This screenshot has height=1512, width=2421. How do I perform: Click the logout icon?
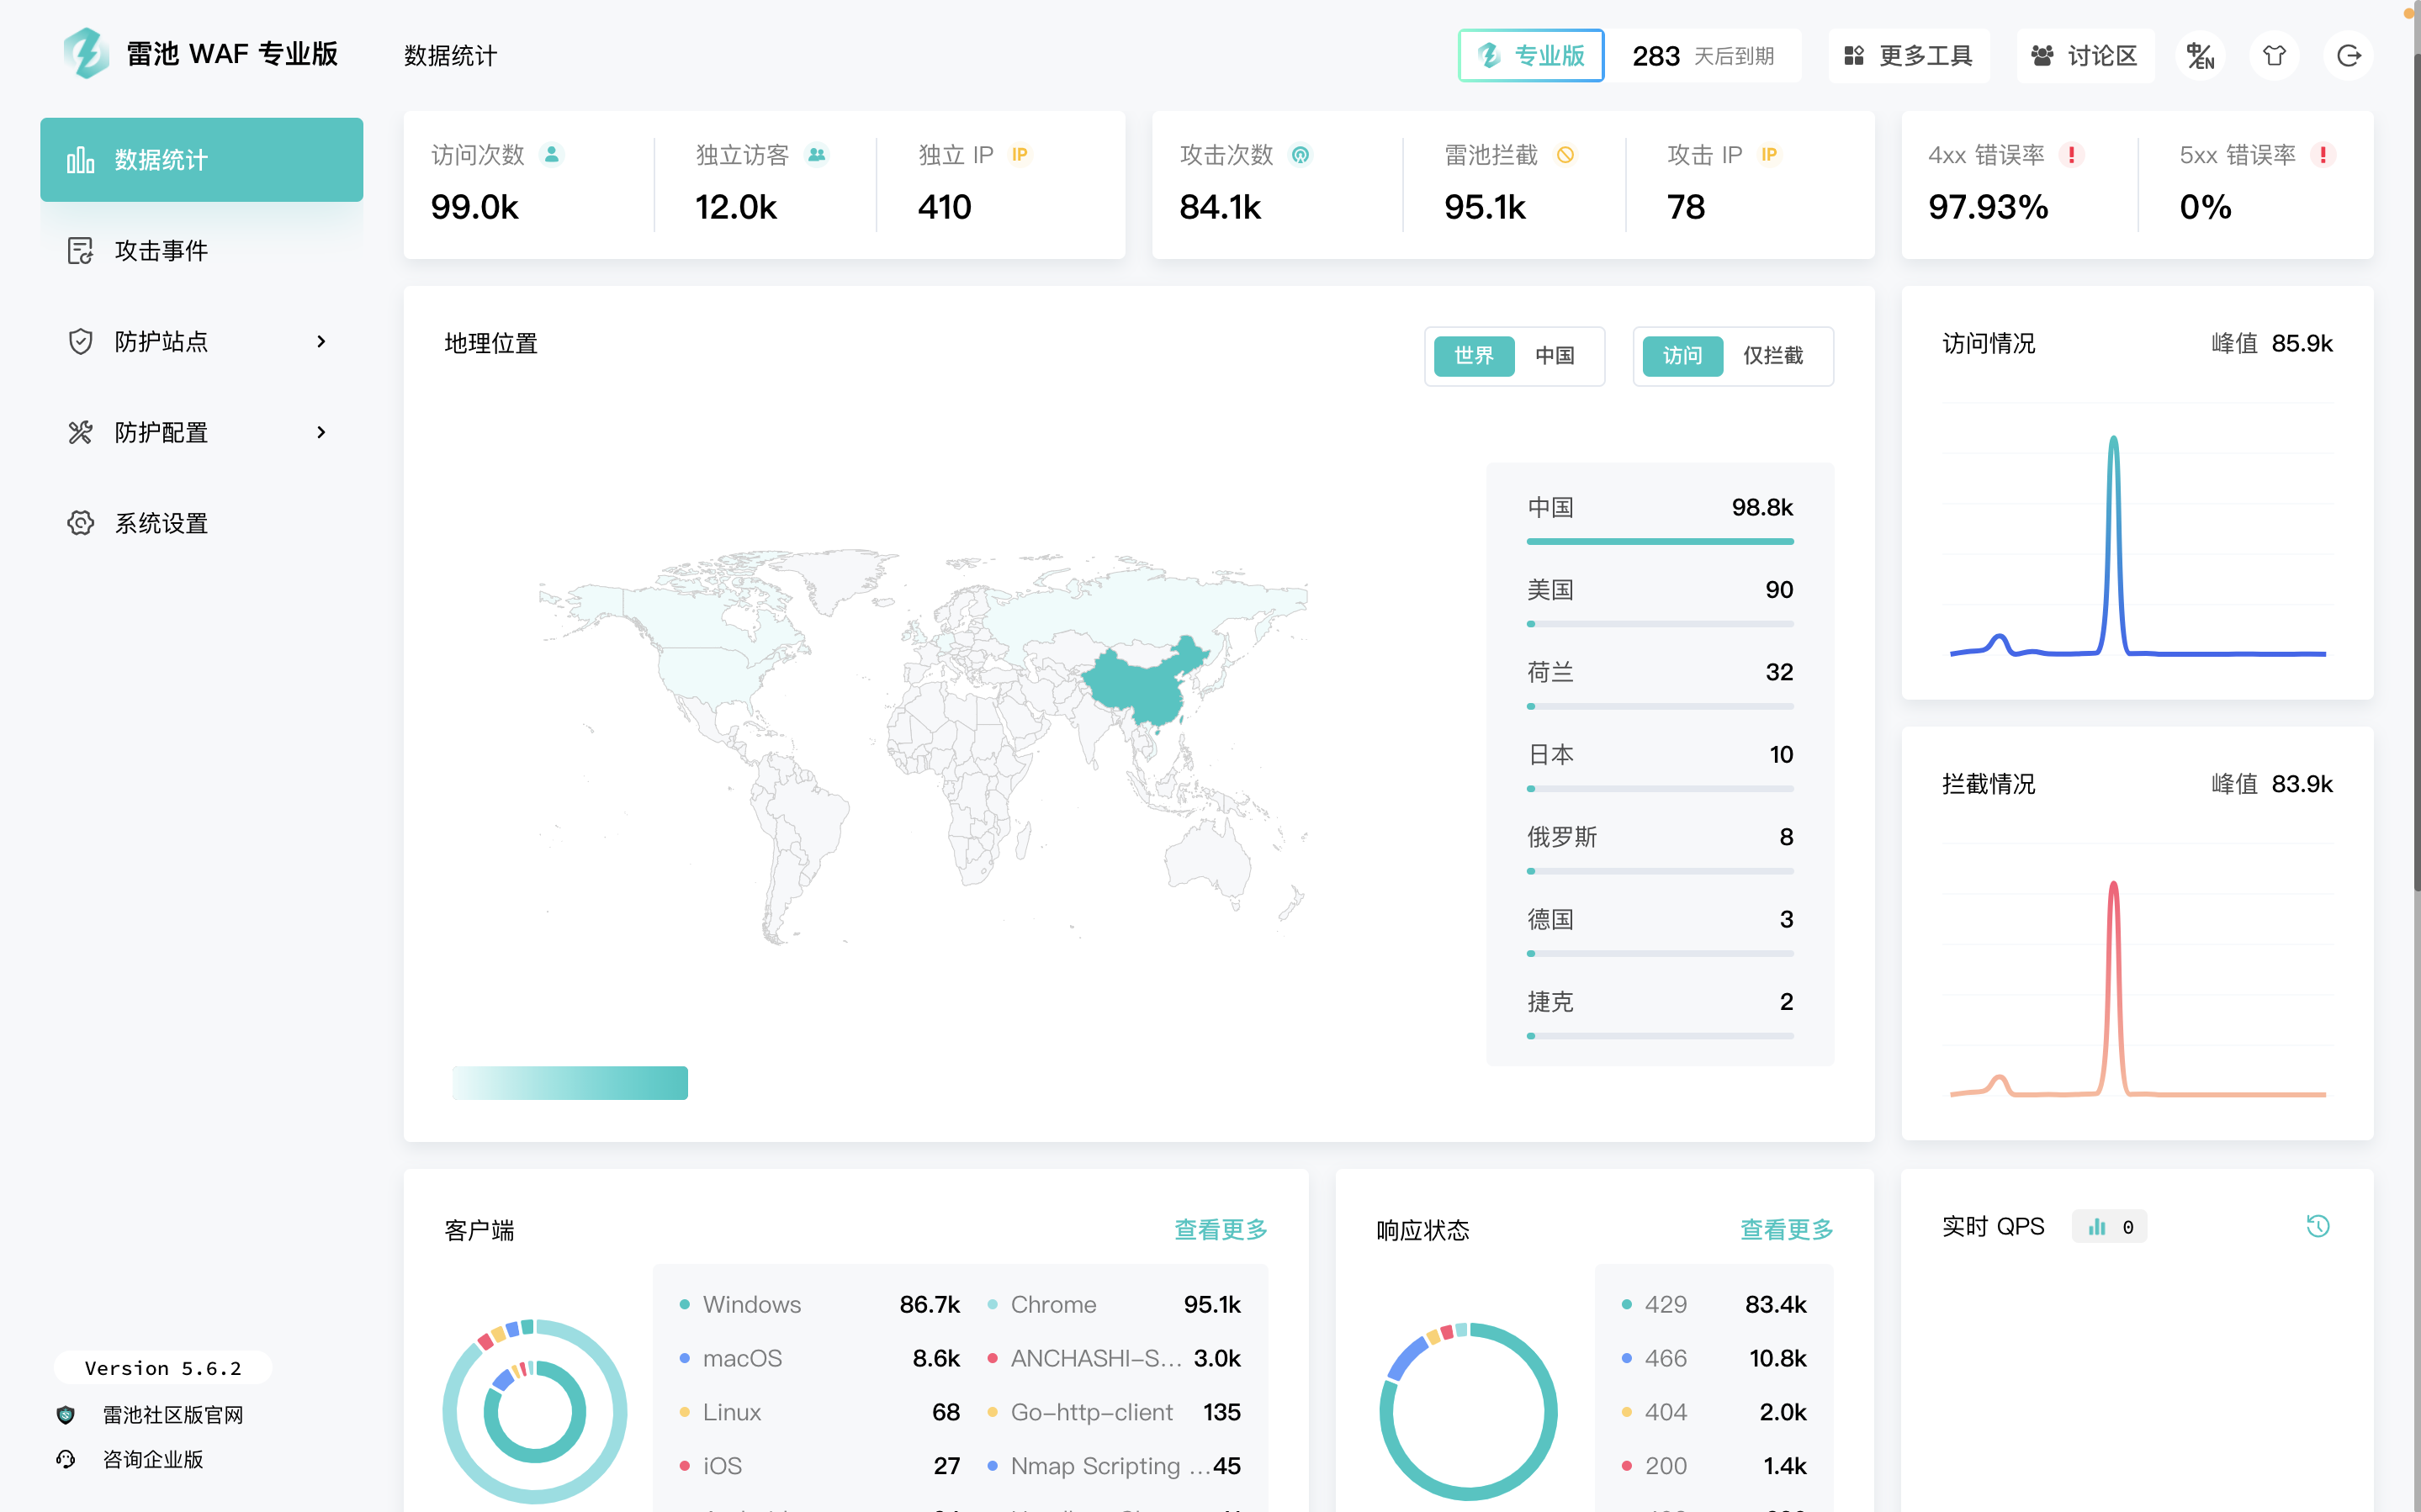[2348, 56]
